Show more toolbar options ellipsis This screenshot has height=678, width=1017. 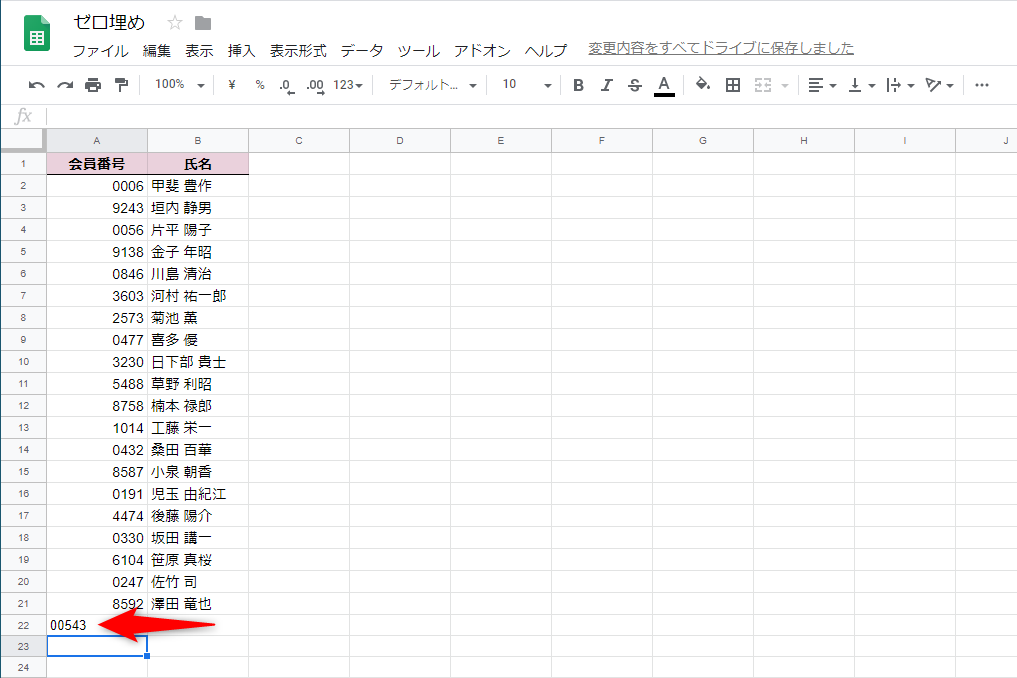pos(982,85)
